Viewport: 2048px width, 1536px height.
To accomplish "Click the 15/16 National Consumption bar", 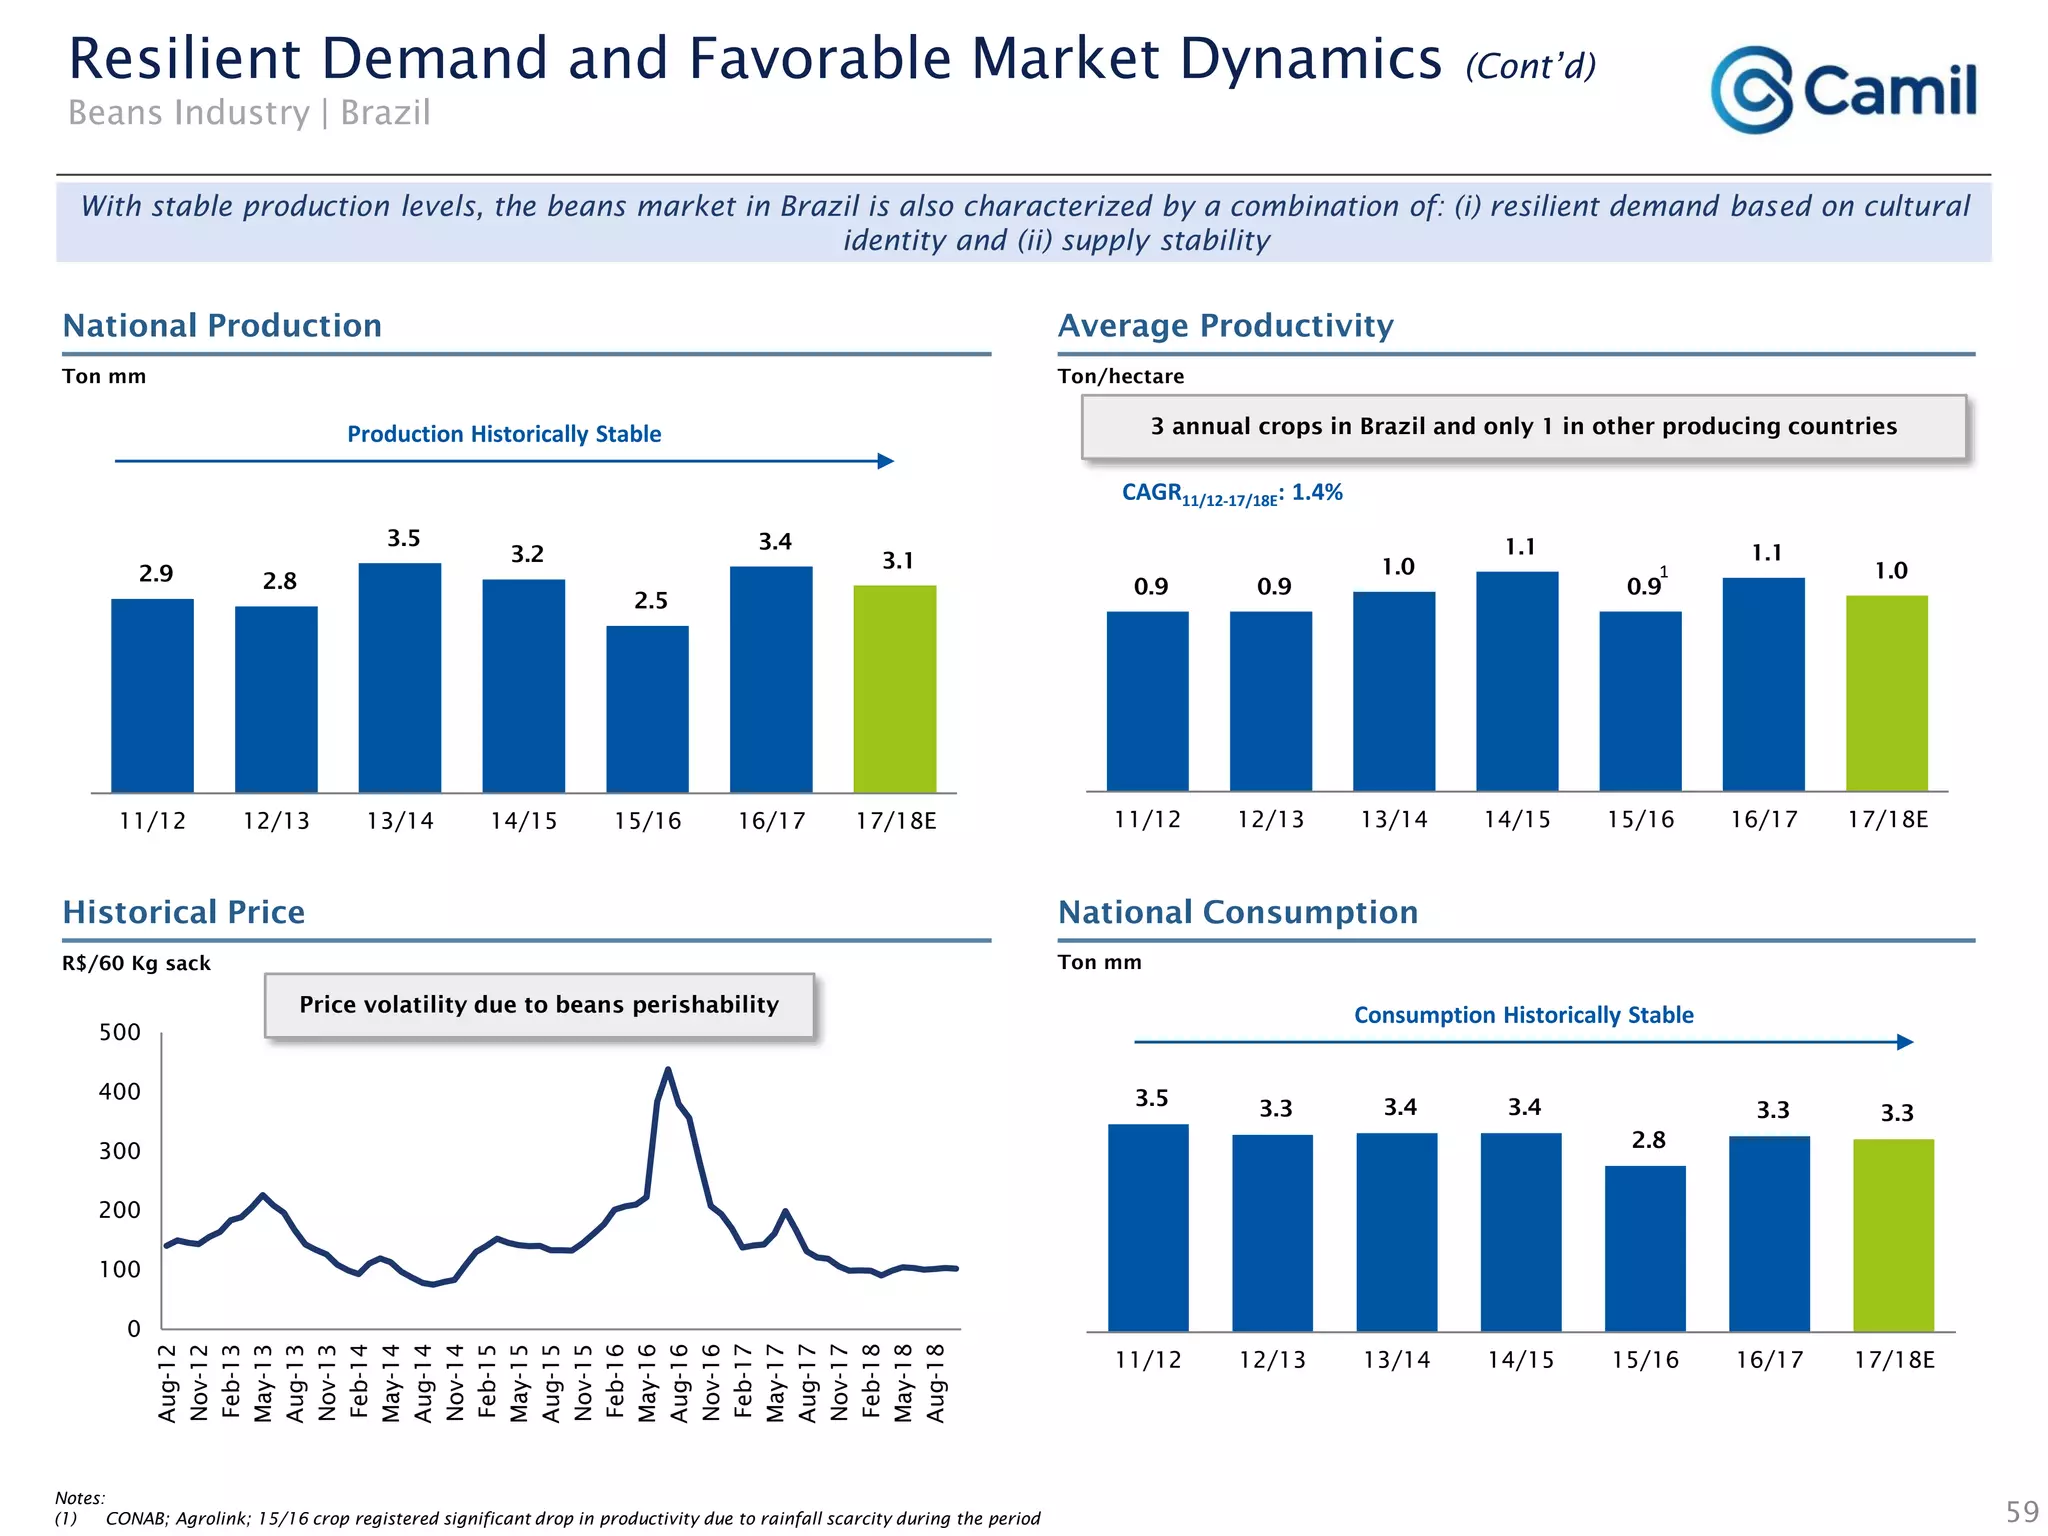I will coord(1645,1248).
